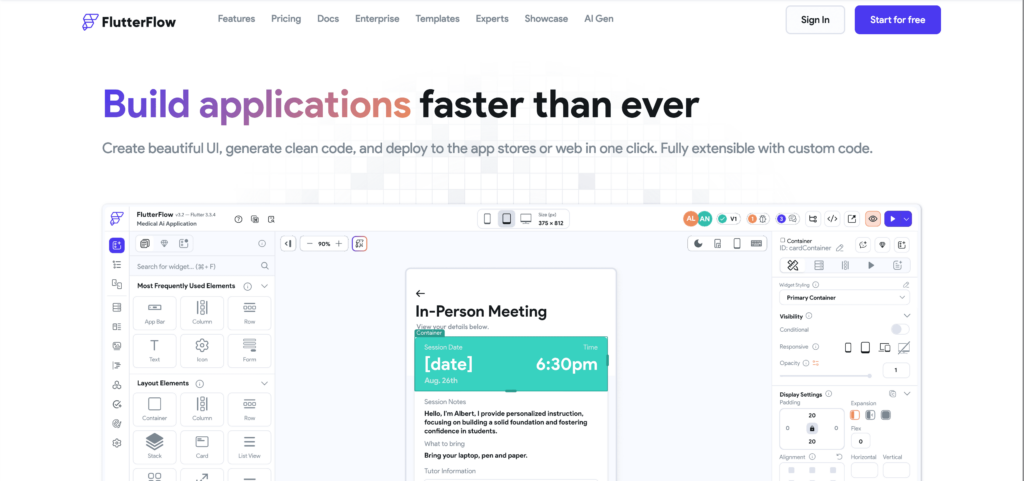Open the Settings gear sidebar icon

tap(117, 442)
